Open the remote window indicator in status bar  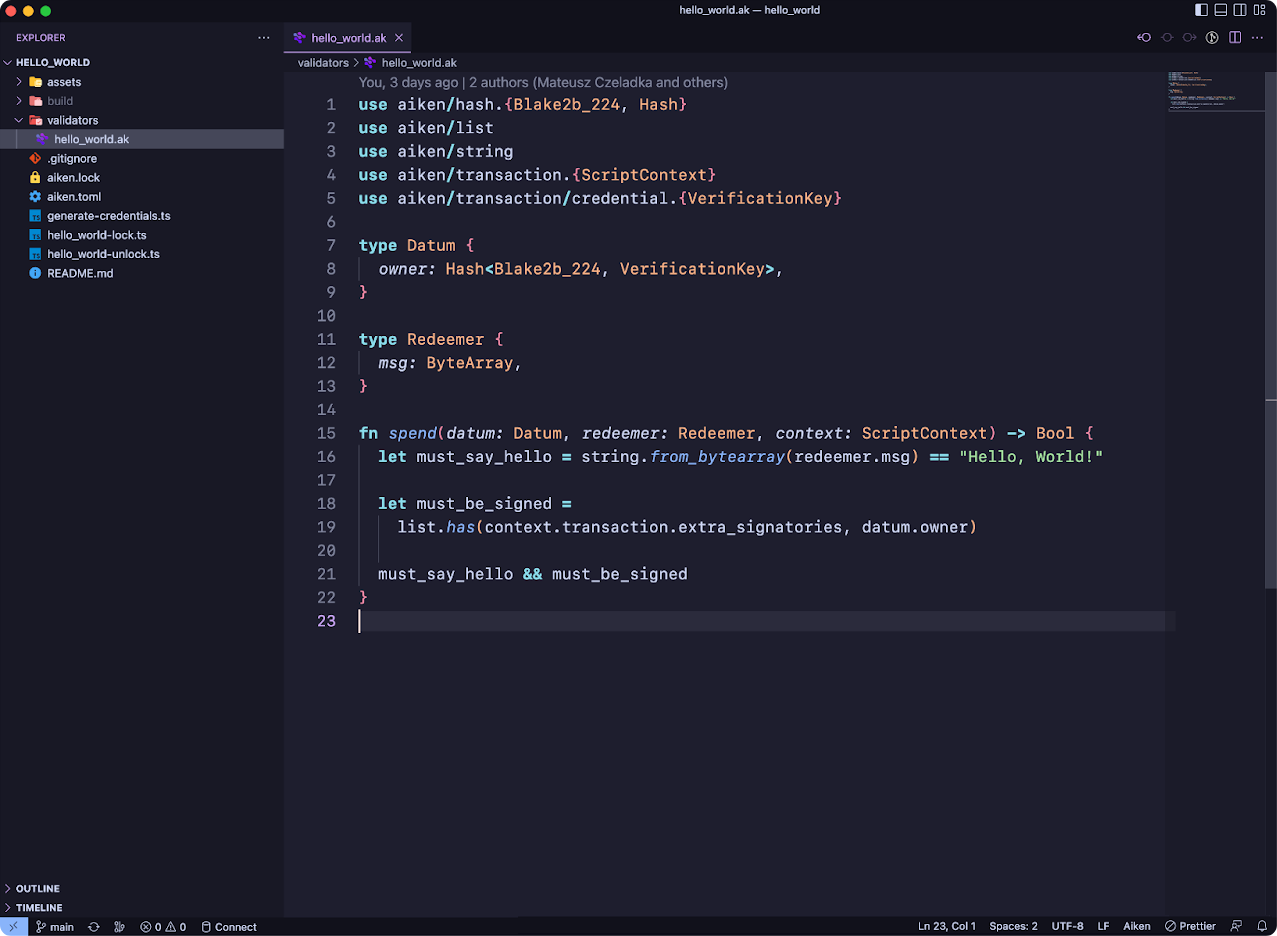14,927
